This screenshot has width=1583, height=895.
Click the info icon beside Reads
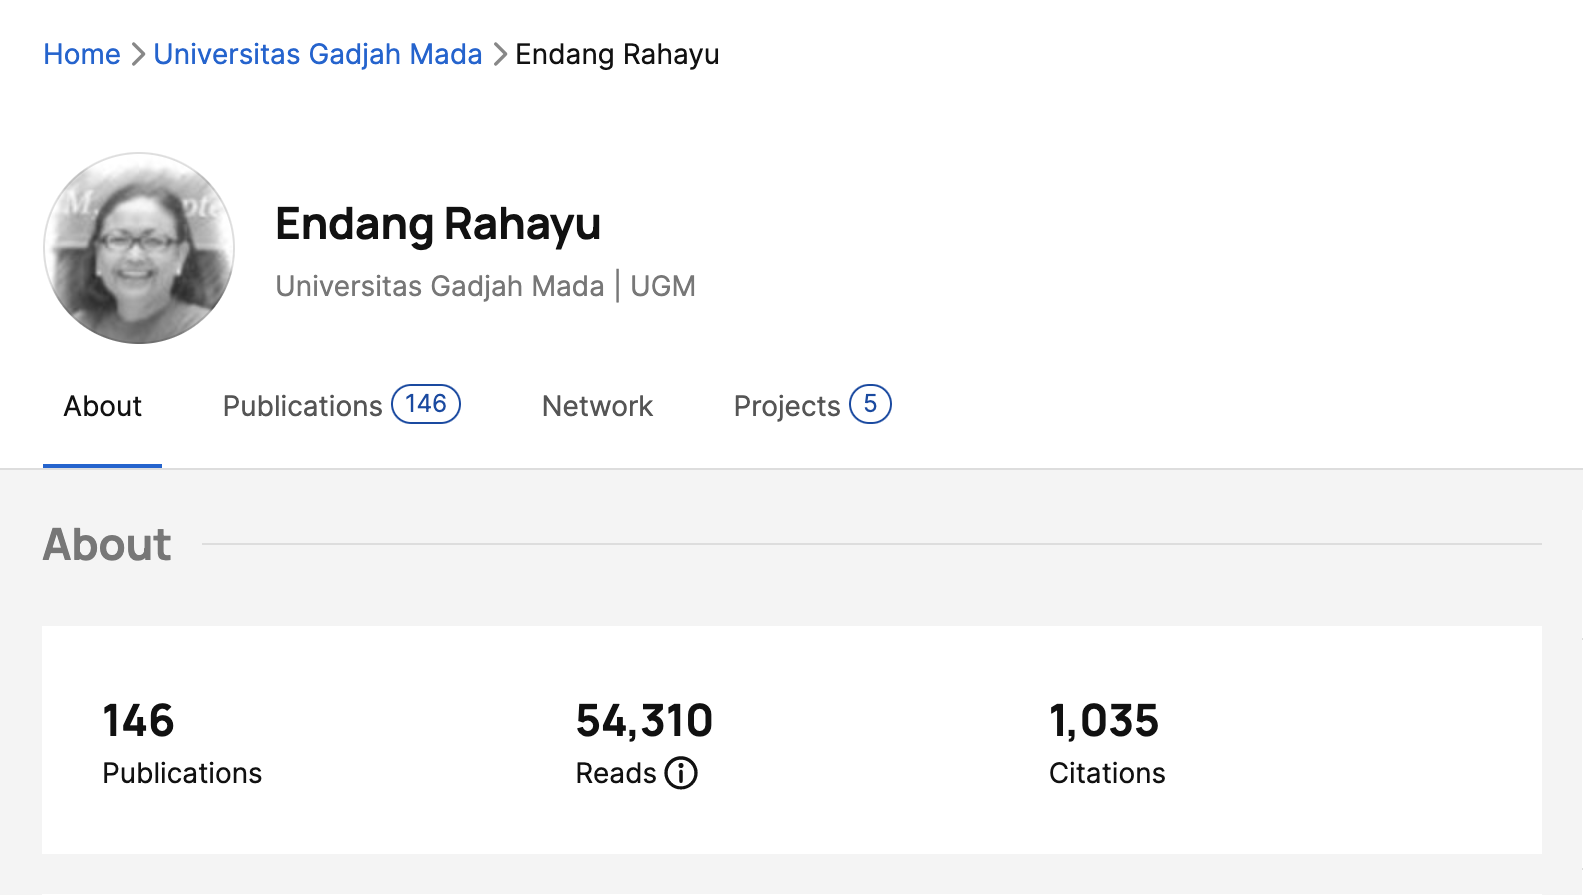coord(681,773)
